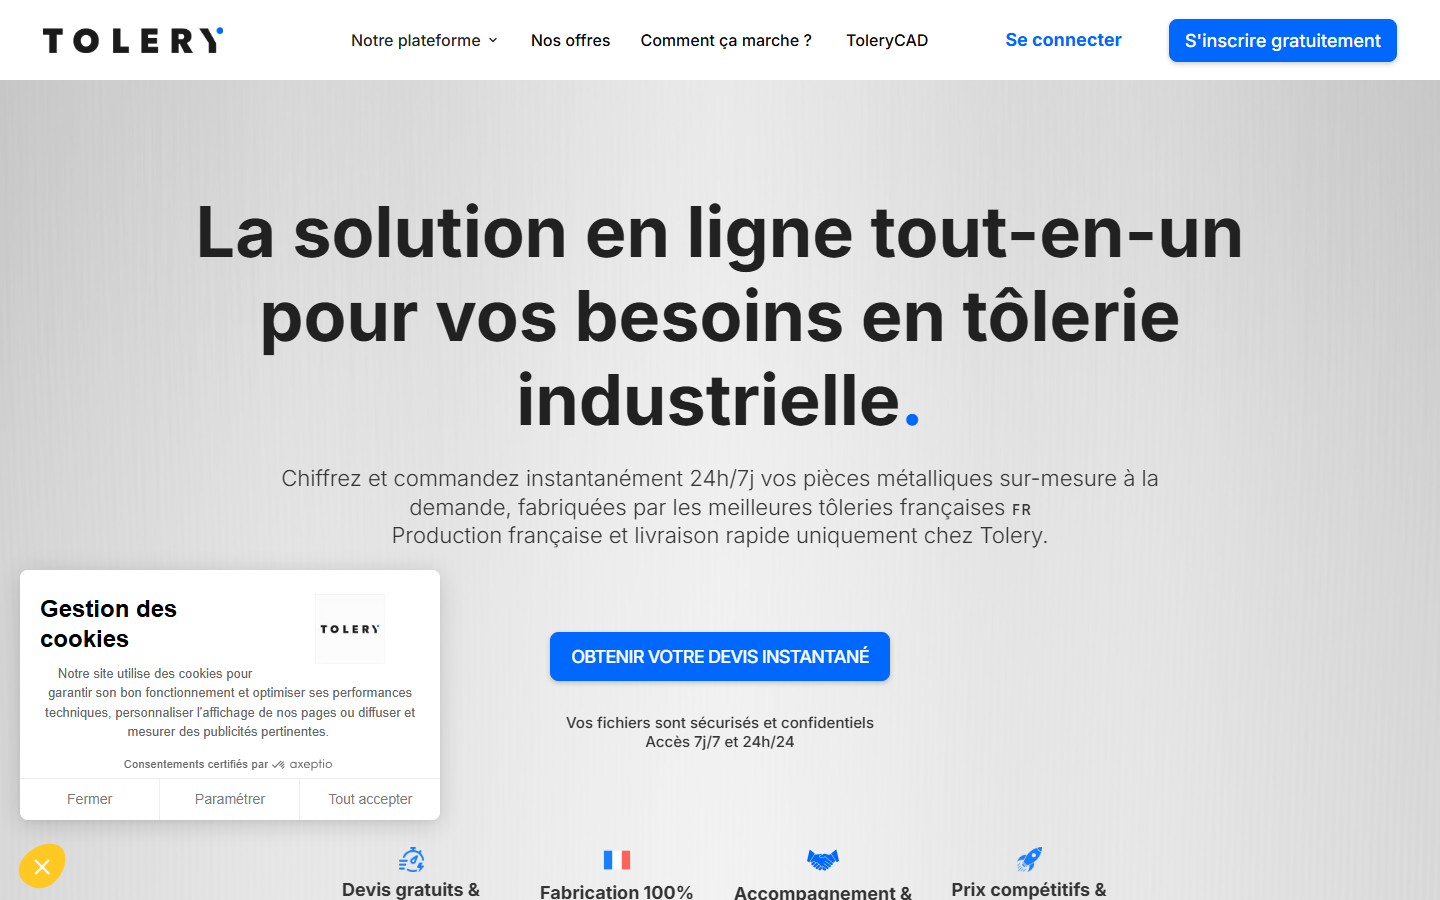Click the 'Accompagnement &' feature label
This screenshot has height=900, width=1440.
click(823, 891)
